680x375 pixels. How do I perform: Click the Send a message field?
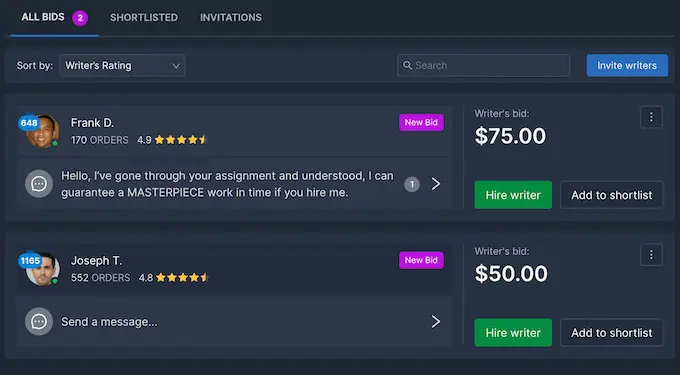(234, 322)
